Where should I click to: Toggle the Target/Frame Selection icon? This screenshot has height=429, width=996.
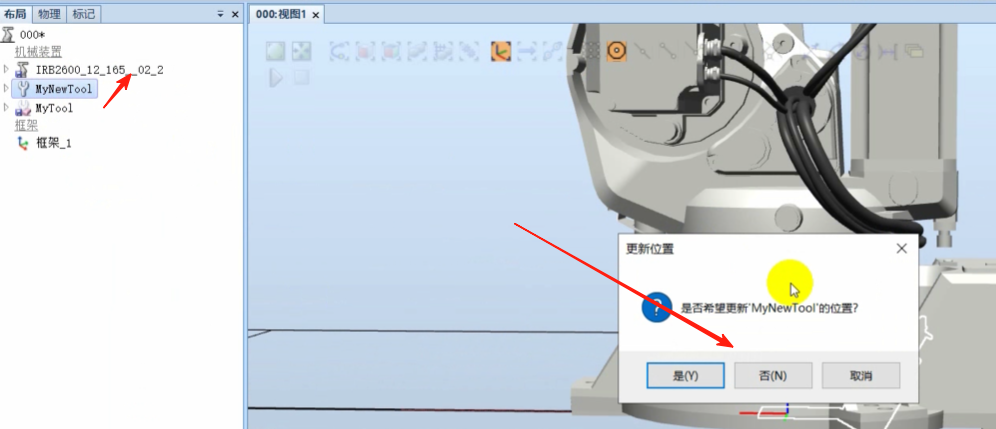[x=501, y=51]
